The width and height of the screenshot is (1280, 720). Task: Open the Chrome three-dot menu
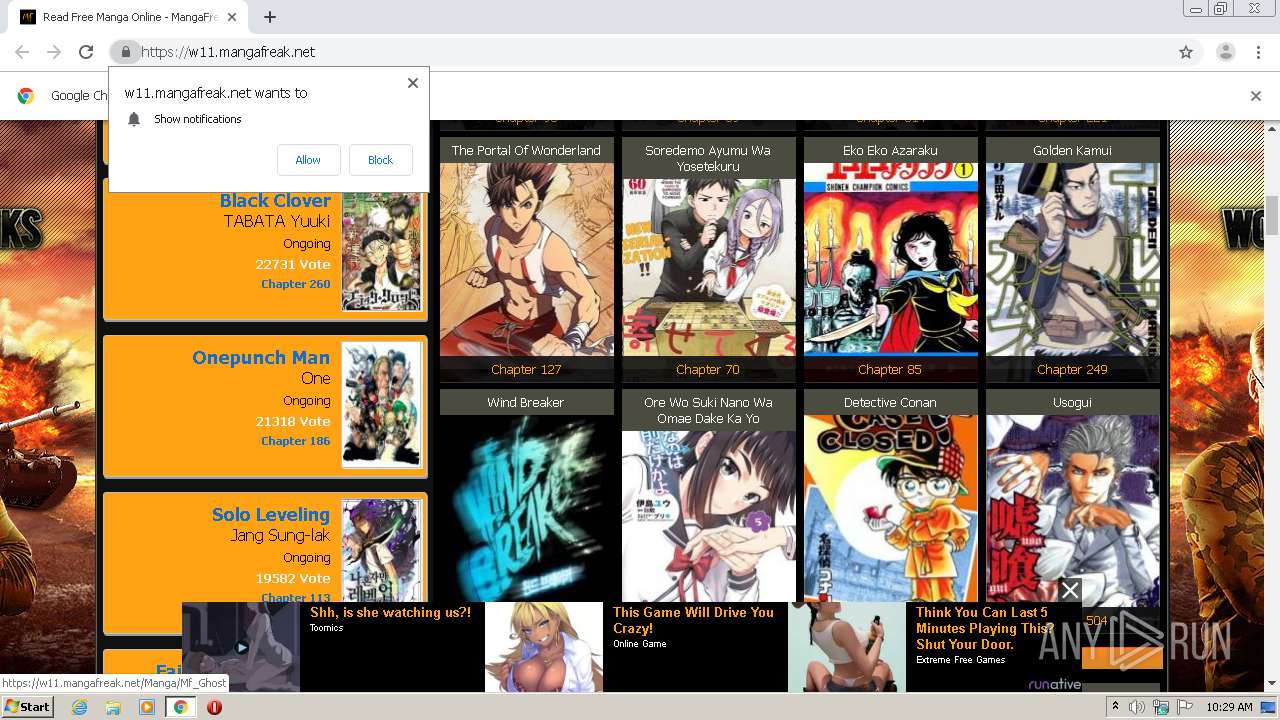(x=1258, y=52)
